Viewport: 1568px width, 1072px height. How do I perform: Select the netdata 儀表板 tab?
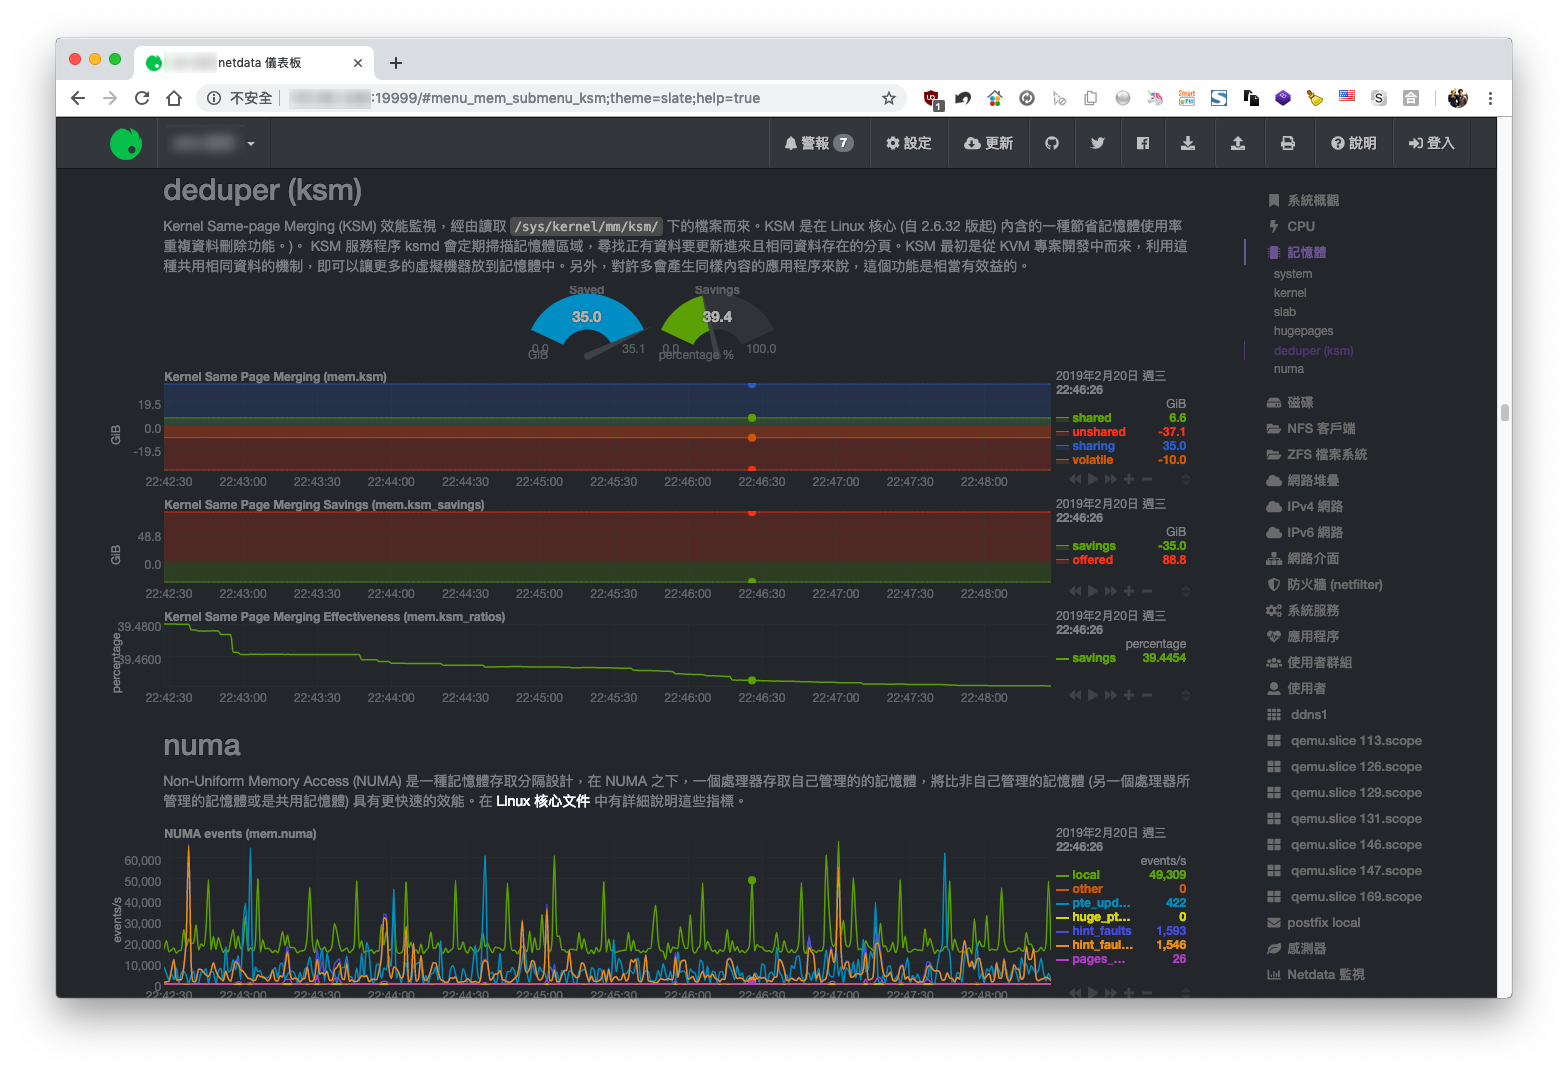click(x=254, y=62)
